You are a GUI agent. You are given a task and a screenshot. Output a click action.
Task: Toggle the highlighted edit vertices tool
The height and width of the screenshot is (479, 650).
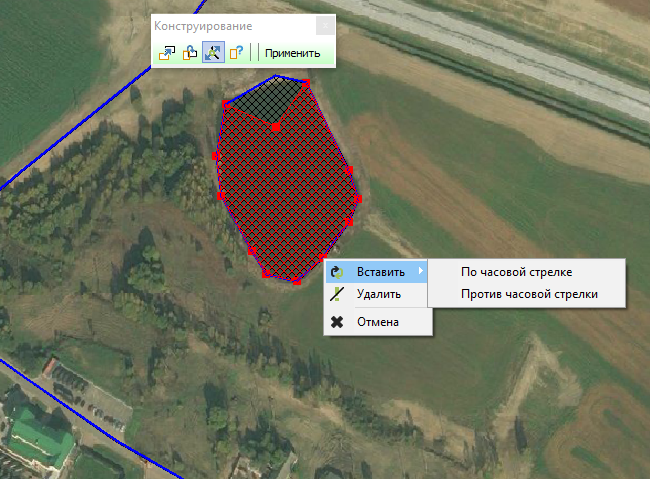tap(213, 52)
